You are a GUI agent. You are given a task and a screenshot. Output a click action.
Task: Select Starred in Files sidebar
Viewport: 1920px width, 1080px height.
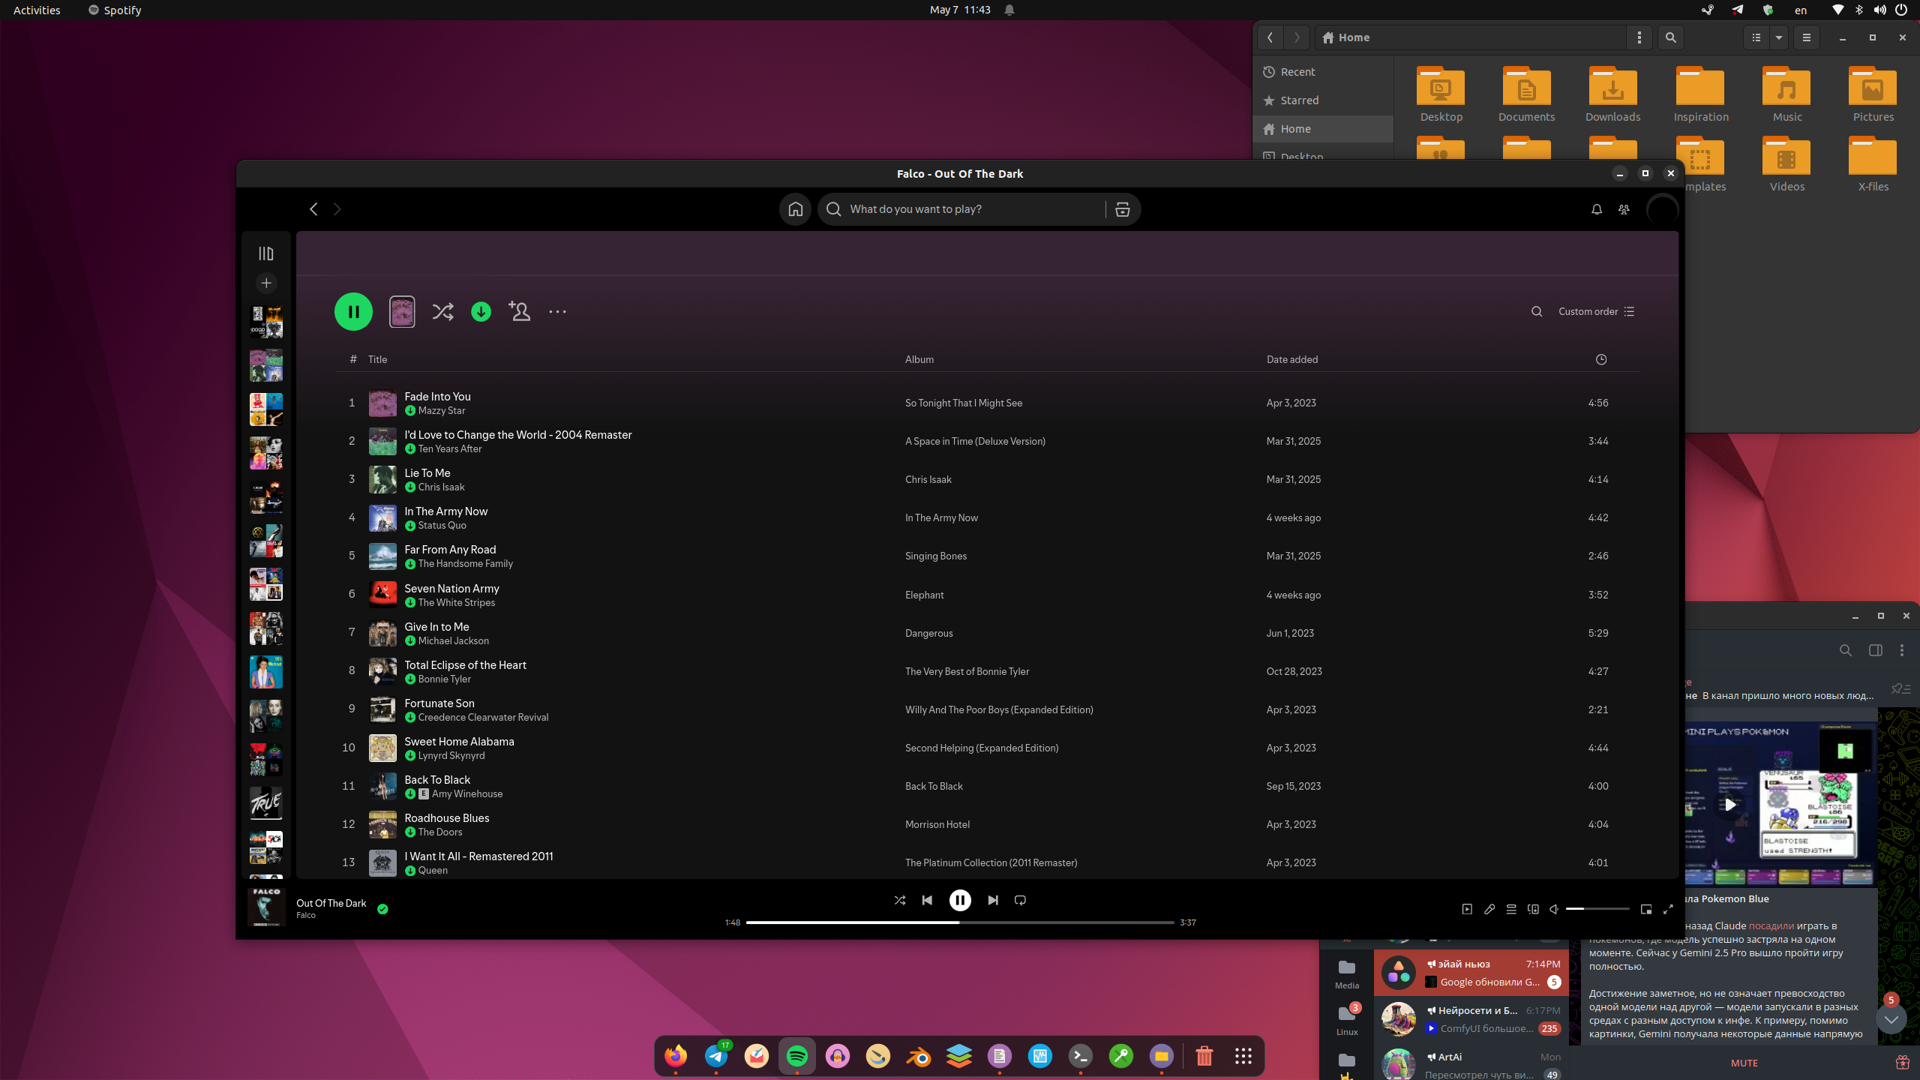click(1323, 100)
